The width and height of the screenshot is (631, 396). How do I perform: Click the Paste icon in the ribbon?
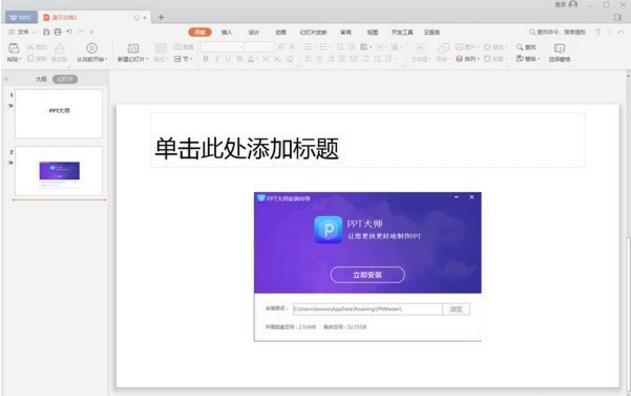14,49
